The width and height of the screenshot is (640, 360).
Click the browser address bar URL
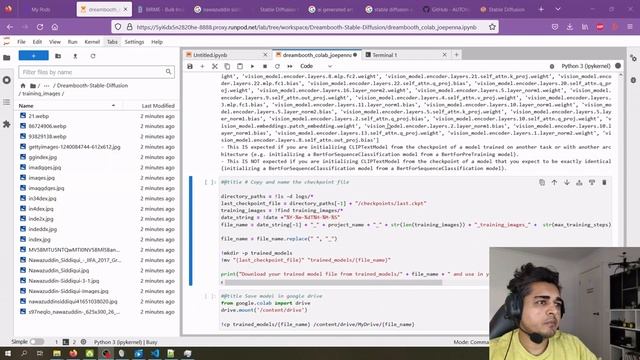[x=306, y=27]
